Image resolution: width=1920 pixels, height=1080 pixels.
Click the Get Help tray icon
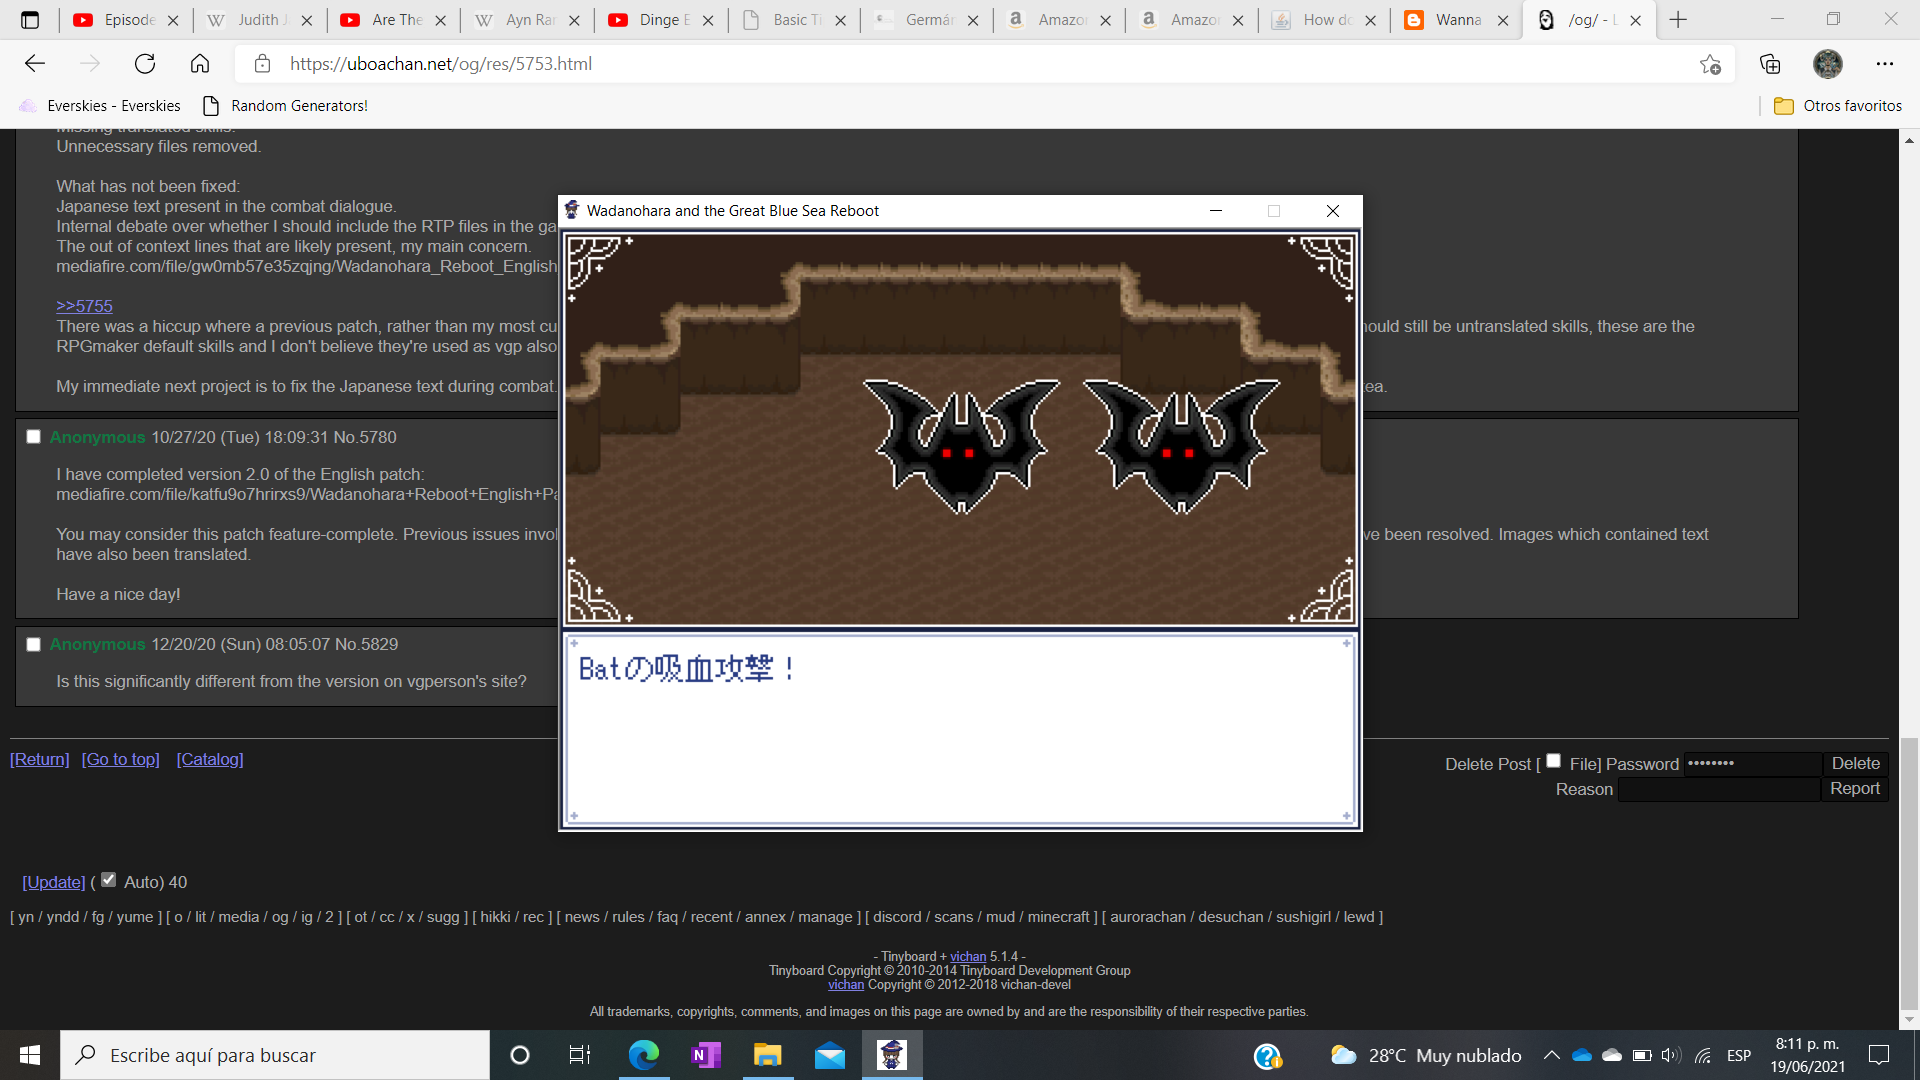pos(1268,1055)
